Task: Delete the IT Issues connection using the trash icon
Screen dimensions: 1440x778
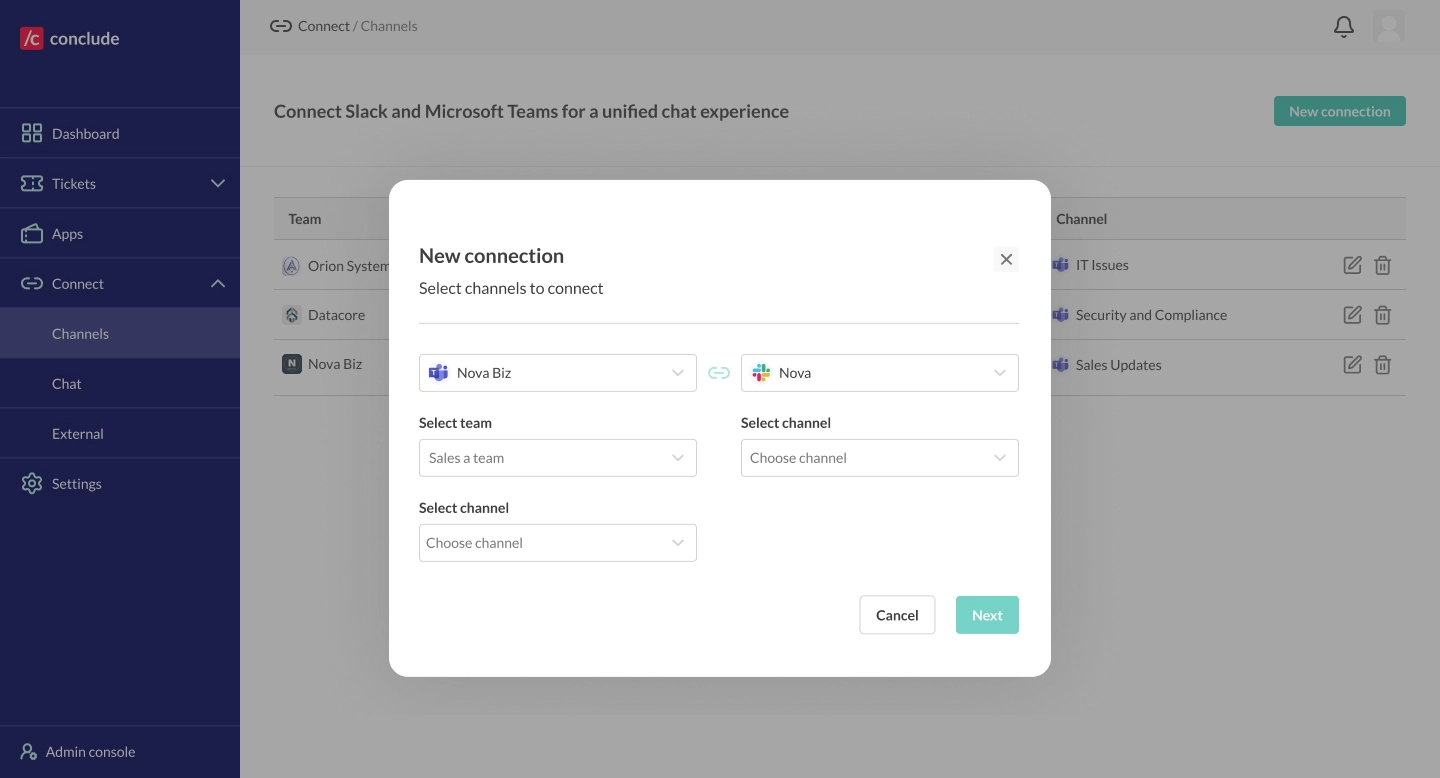Action: pyautogui.click(x=1383, y=265)
